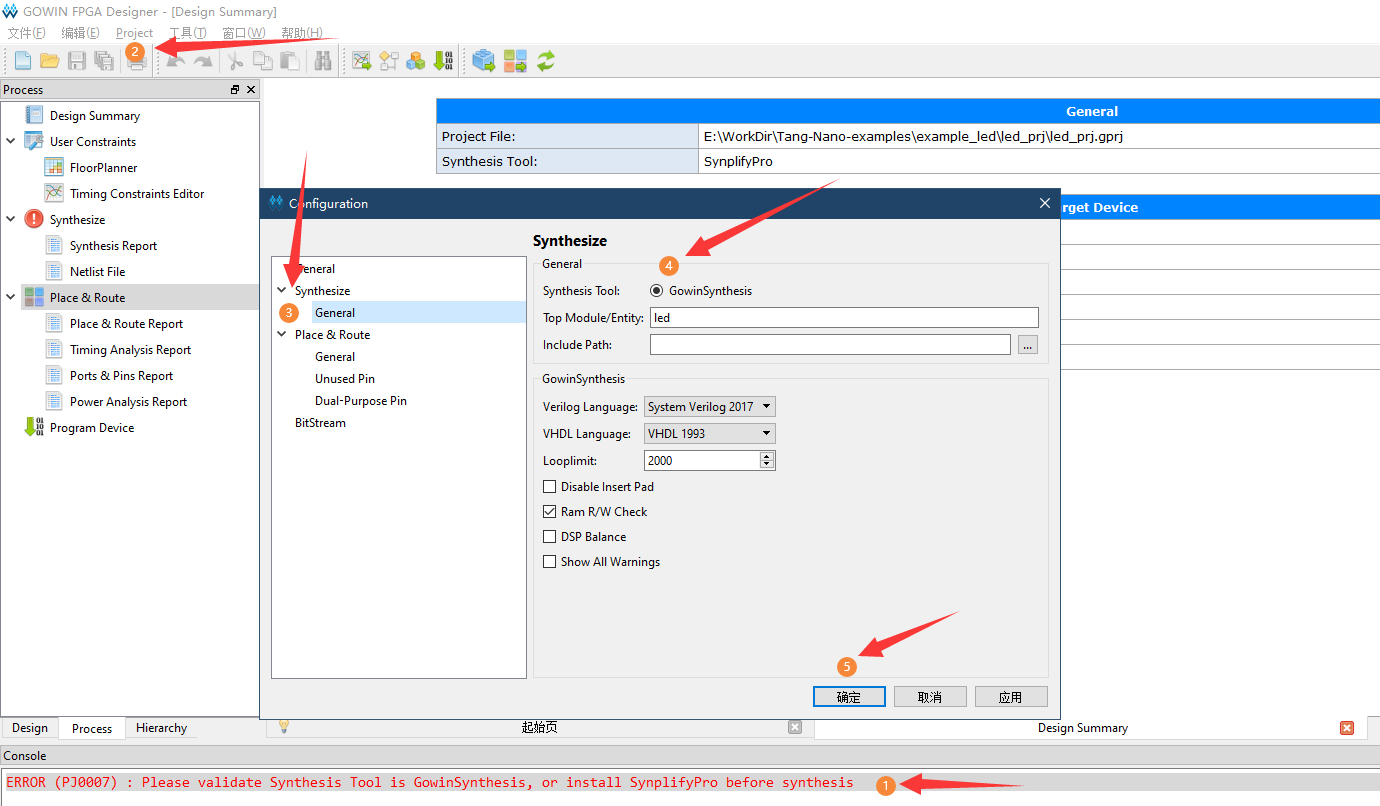Open Synthesis Report in Process tree
Screen dimensions: 1380x806
point(113,246)
